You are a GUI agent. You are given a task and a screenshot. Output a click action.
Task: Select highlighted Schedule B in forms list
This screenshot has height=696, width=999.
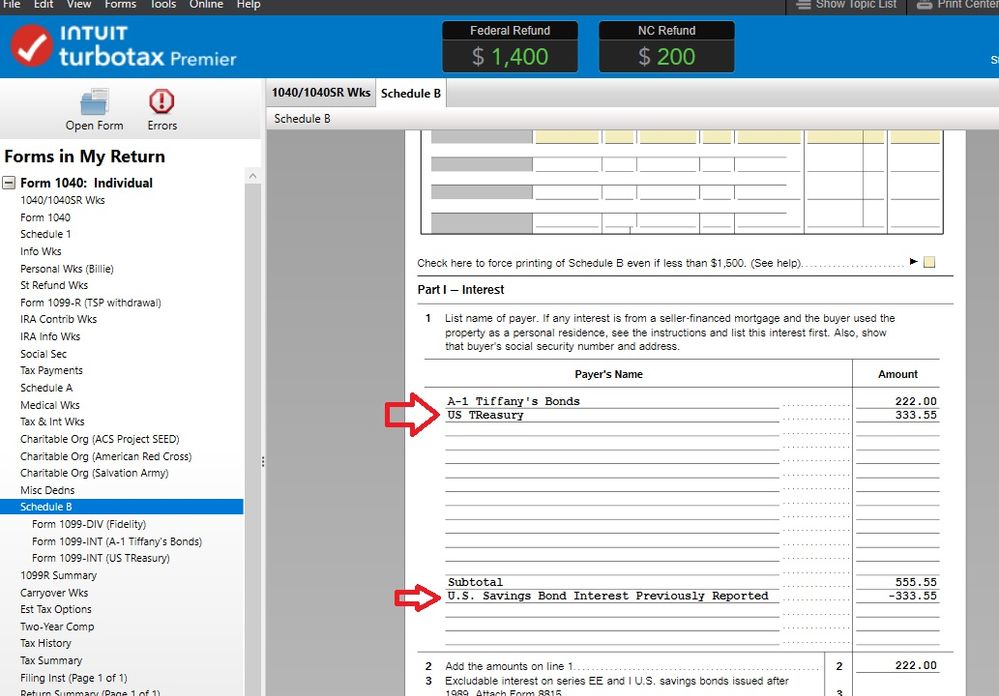click(x=121, y=507)
